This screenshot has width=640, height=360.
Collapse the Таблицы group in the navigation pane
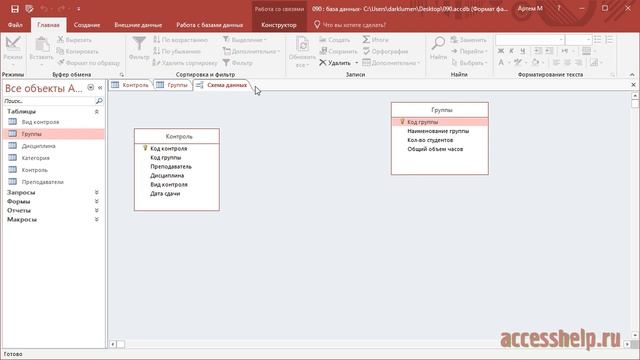coord(97,111)
